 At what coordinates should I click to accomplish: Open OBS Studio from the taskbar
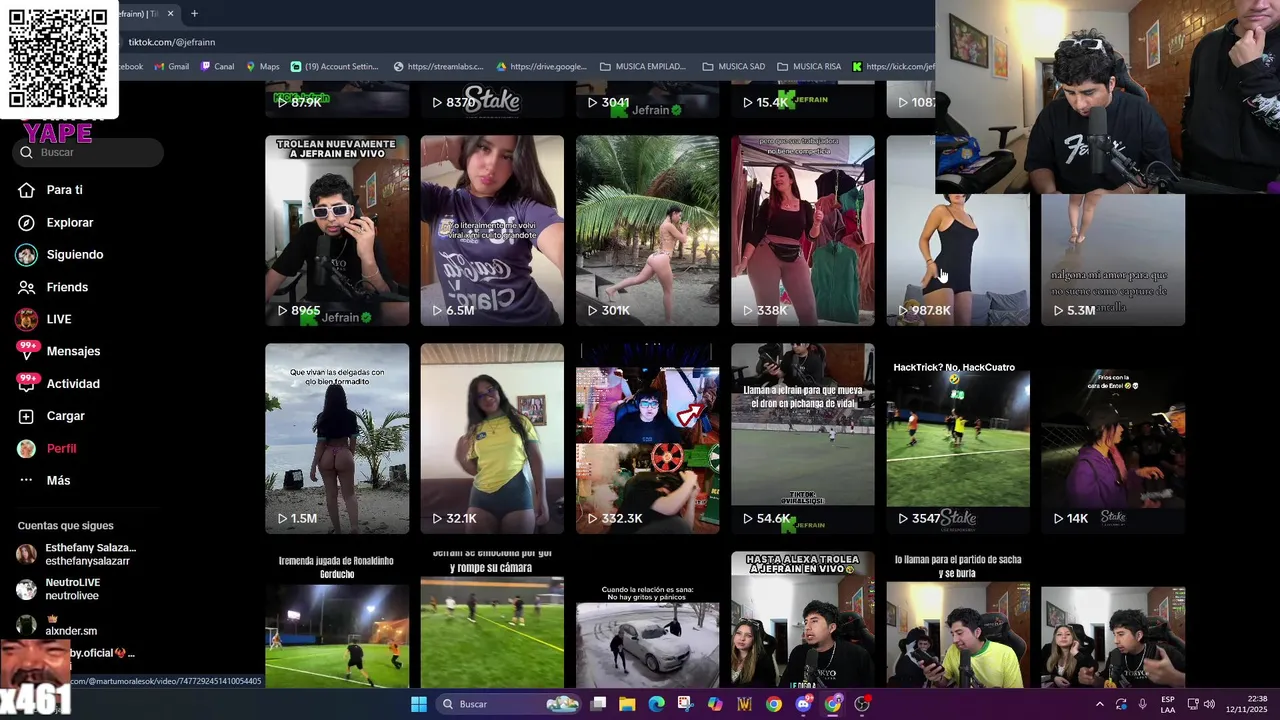click(862, 704)
